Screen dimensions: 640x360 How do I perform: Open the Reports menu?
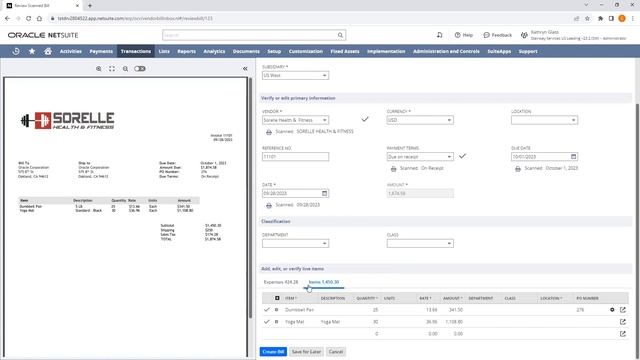187,51
